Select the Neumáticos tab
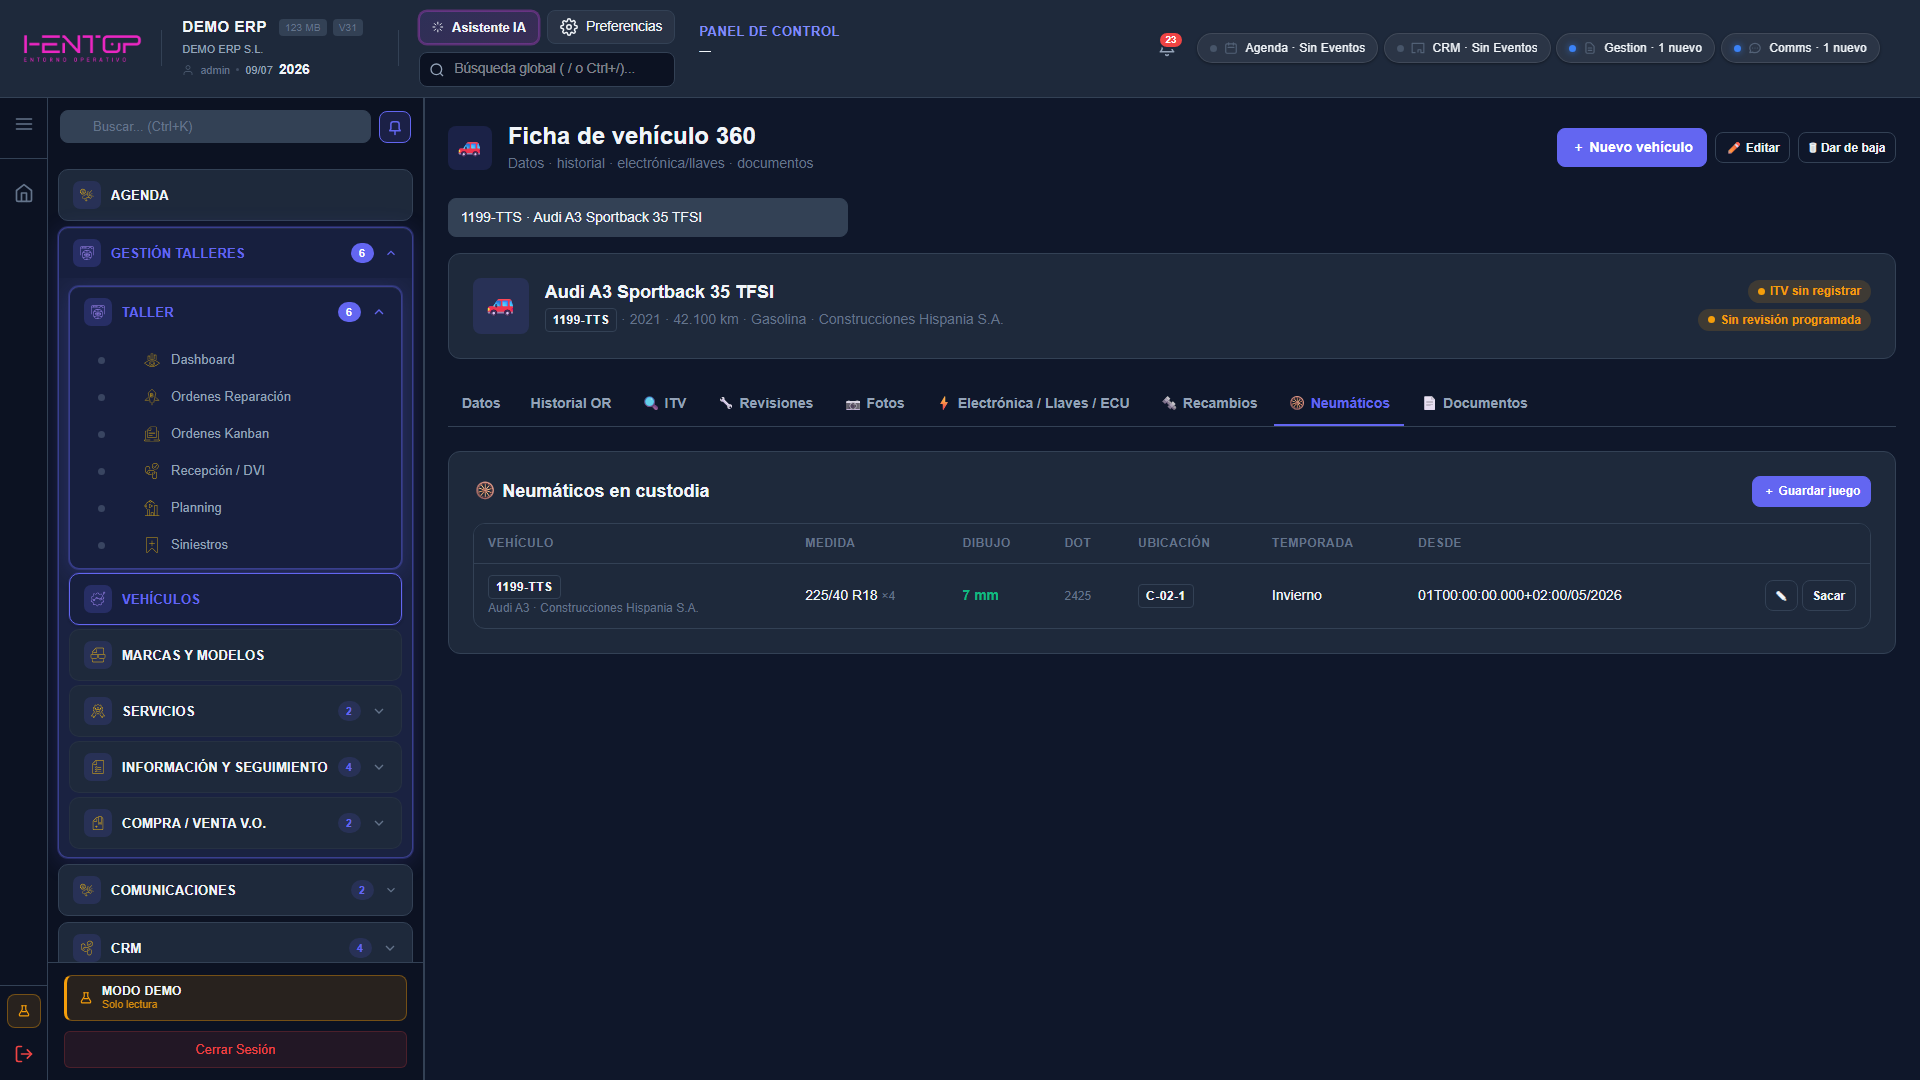 [1339, 403]
